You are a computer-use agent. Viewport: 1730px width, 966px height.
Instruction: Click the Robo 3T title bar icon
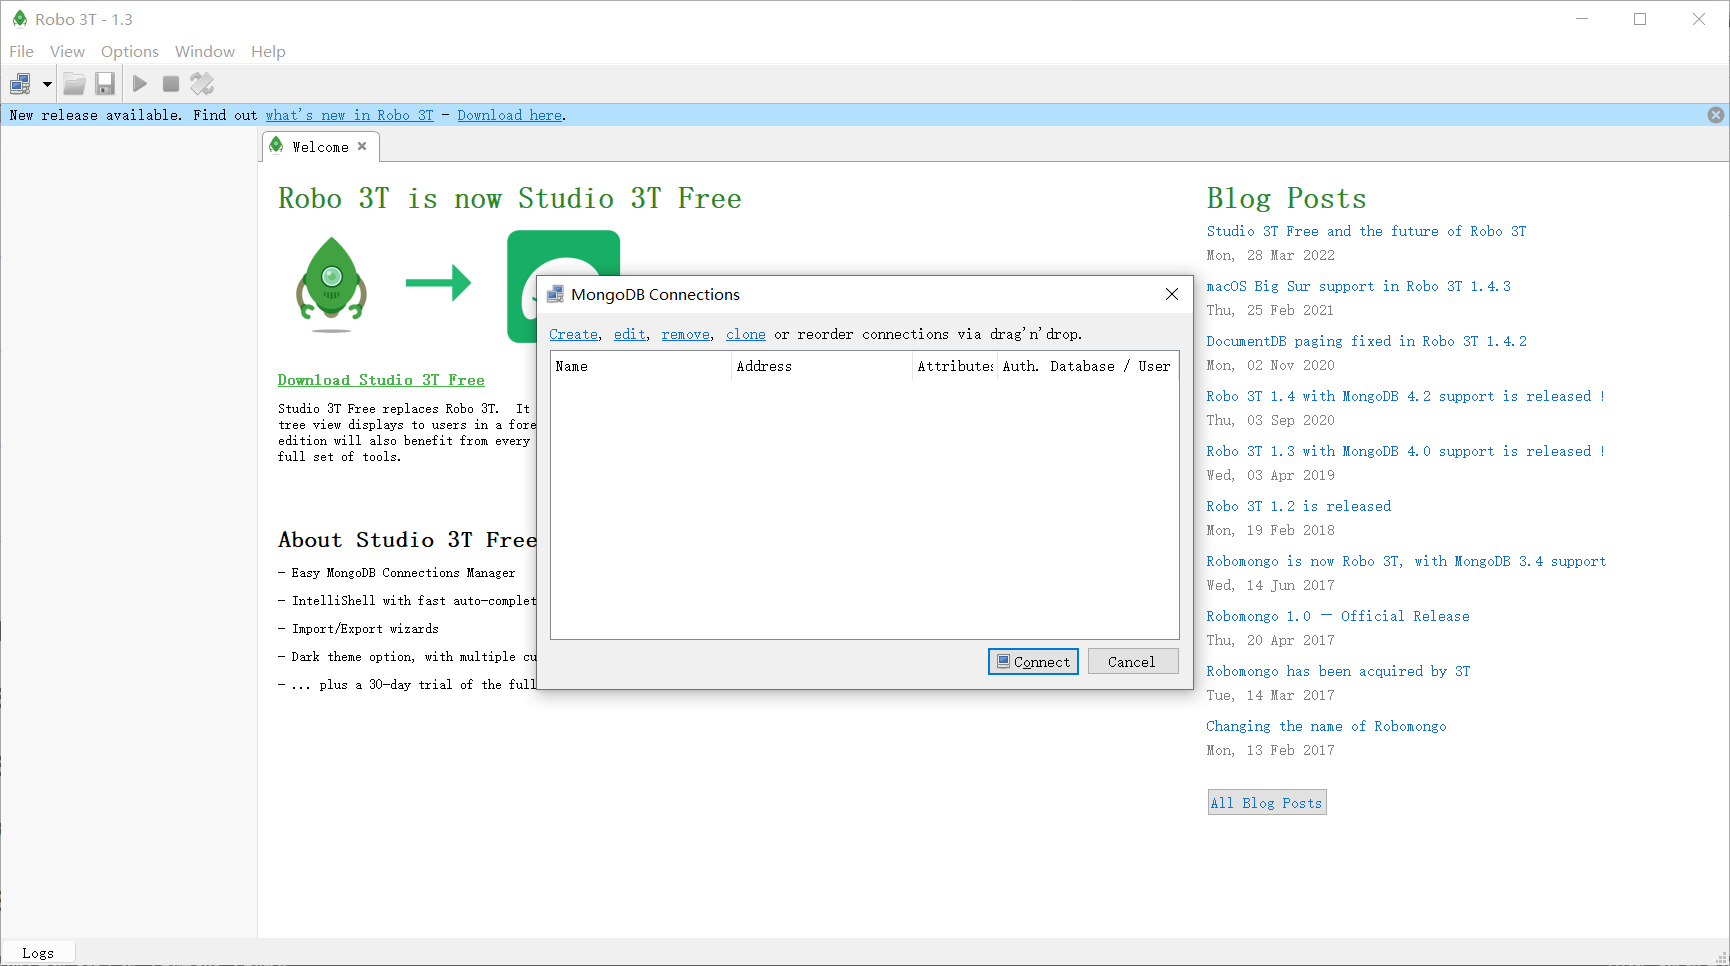tap(19, 19)
